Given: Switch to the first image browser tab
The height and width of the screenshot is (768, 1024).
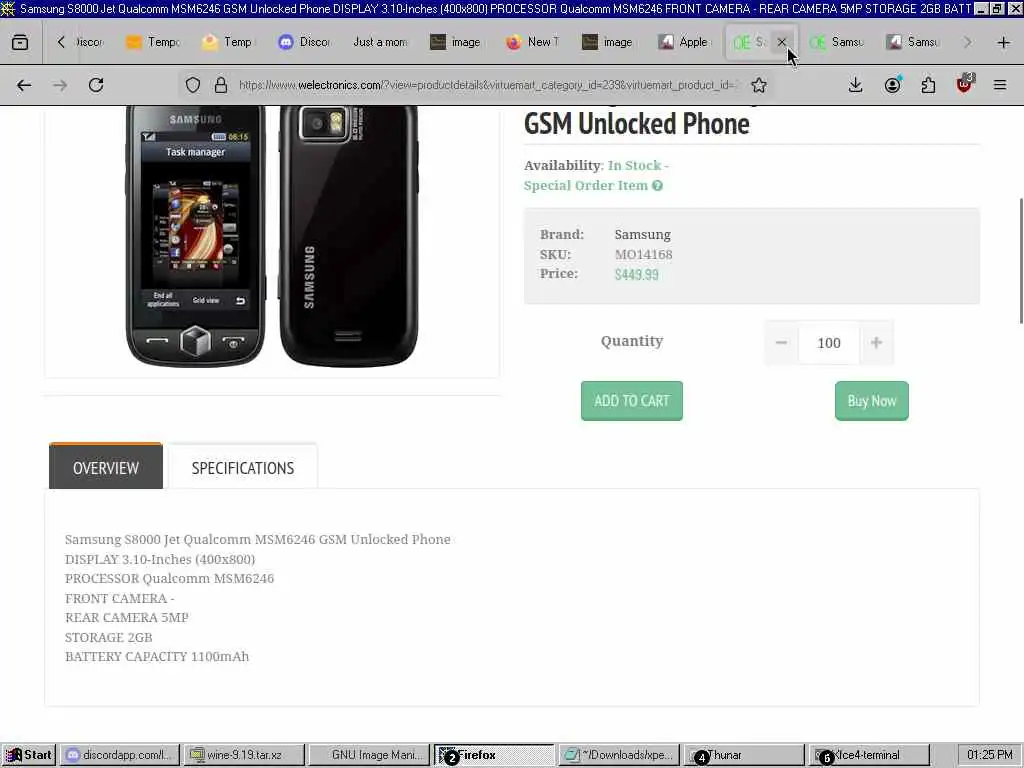Looking at the screenshot, I should click(x=456, y=42).
